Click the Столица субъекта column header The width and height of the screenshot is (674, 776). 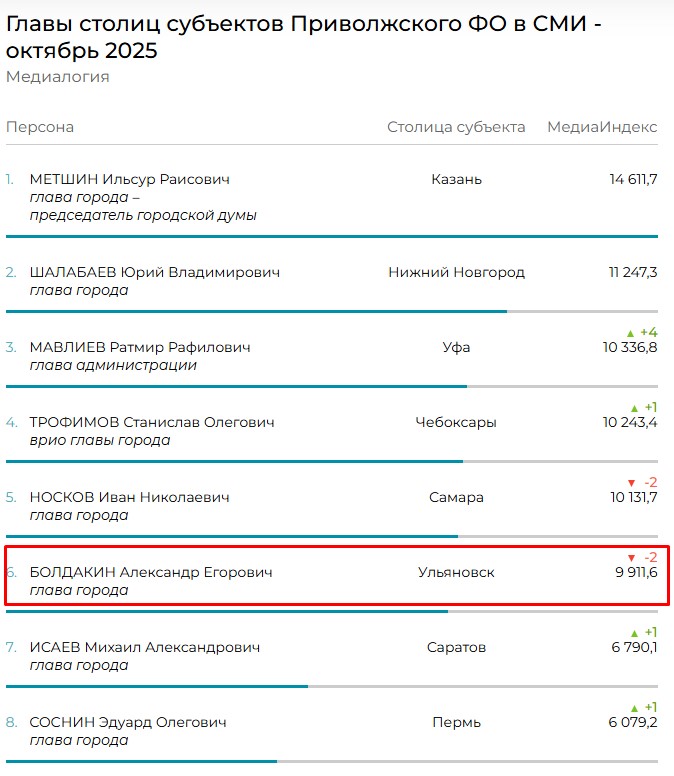(x=456, y=127)
